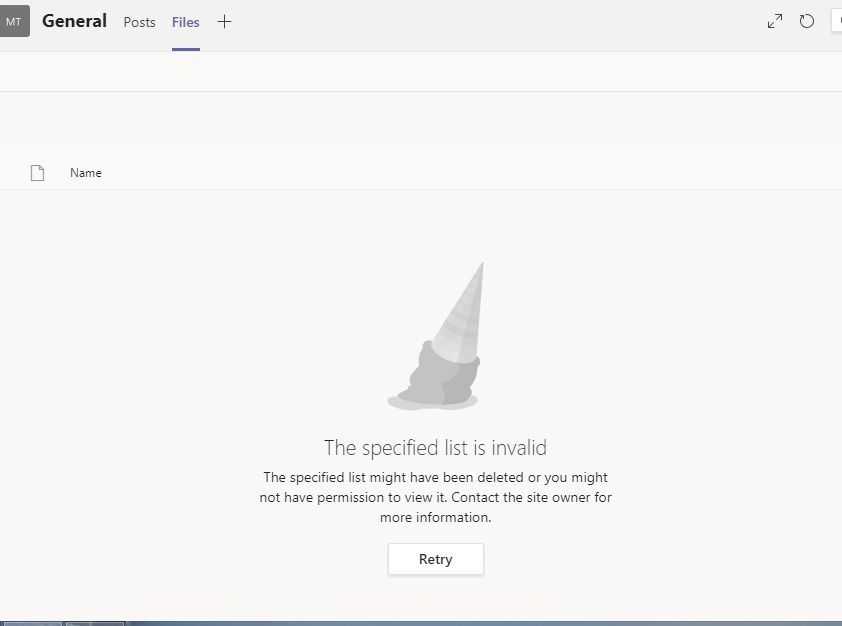Click the file type column icon
This screenshot has height=626, width=842.
[38, 173]
